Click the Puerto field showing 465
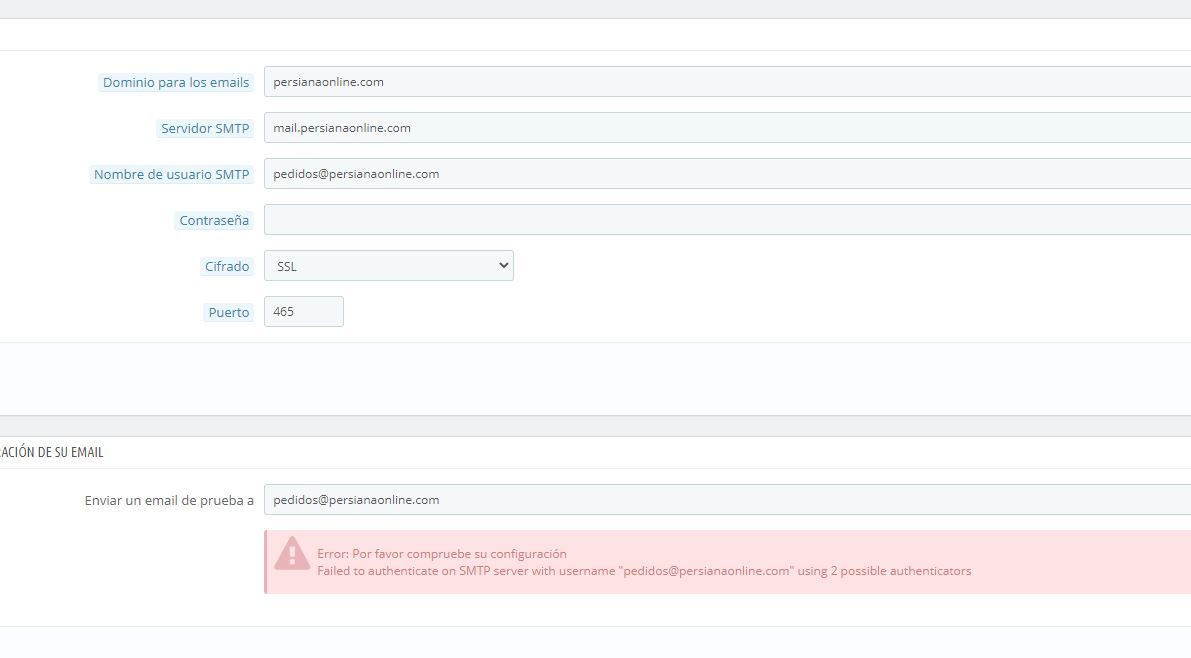This screenshot has height=658, width=1191. pyautogui.click(x=304, y=312)
